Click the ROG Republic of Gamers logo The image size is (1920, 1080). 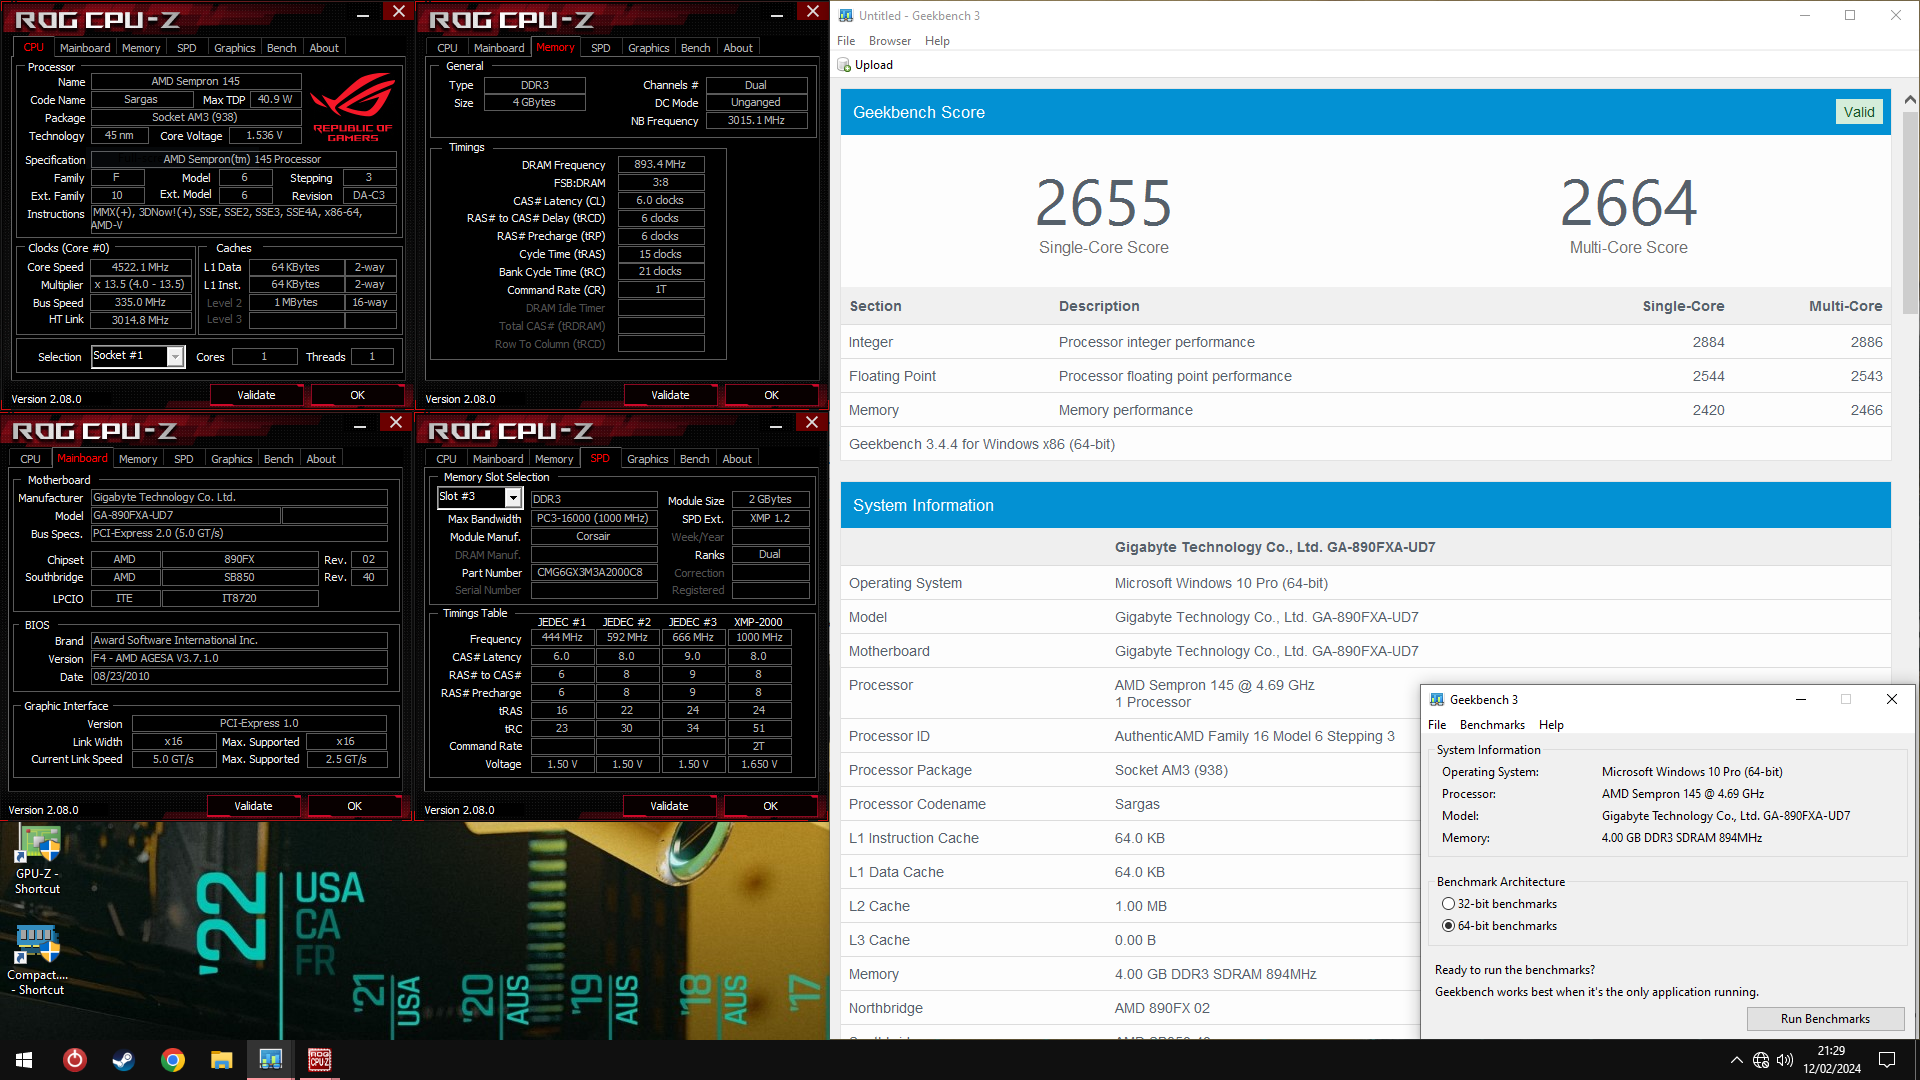352,109
